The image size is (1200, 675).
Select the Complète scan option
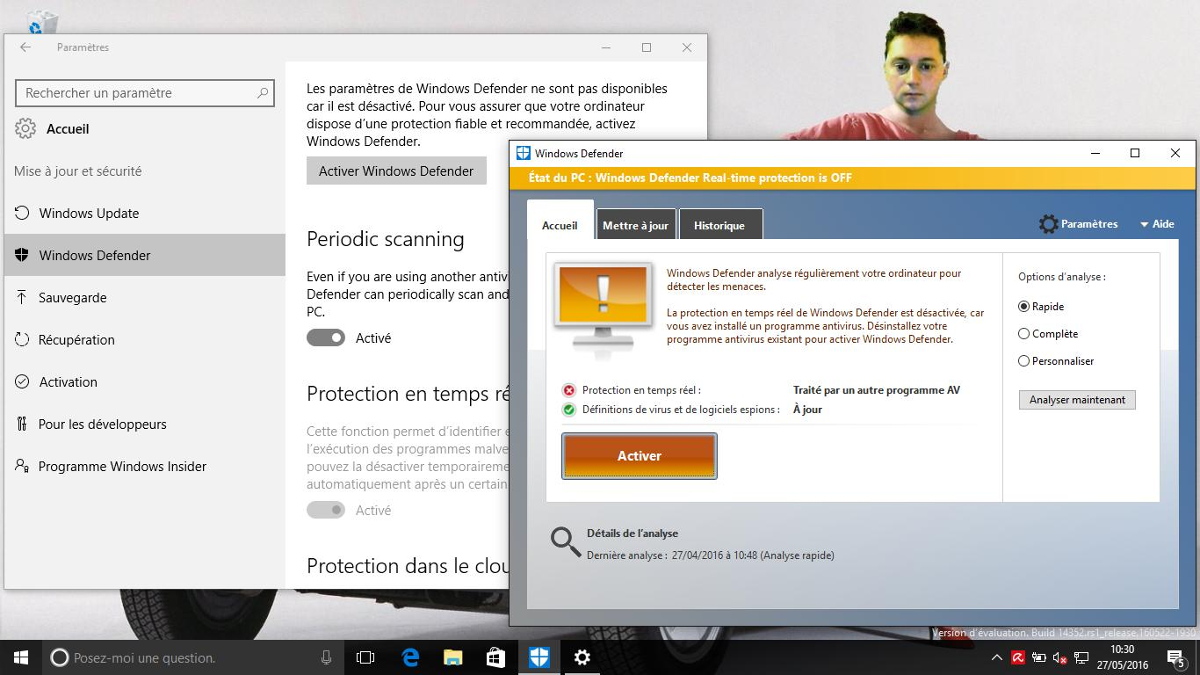click(x=1024, y=334)
